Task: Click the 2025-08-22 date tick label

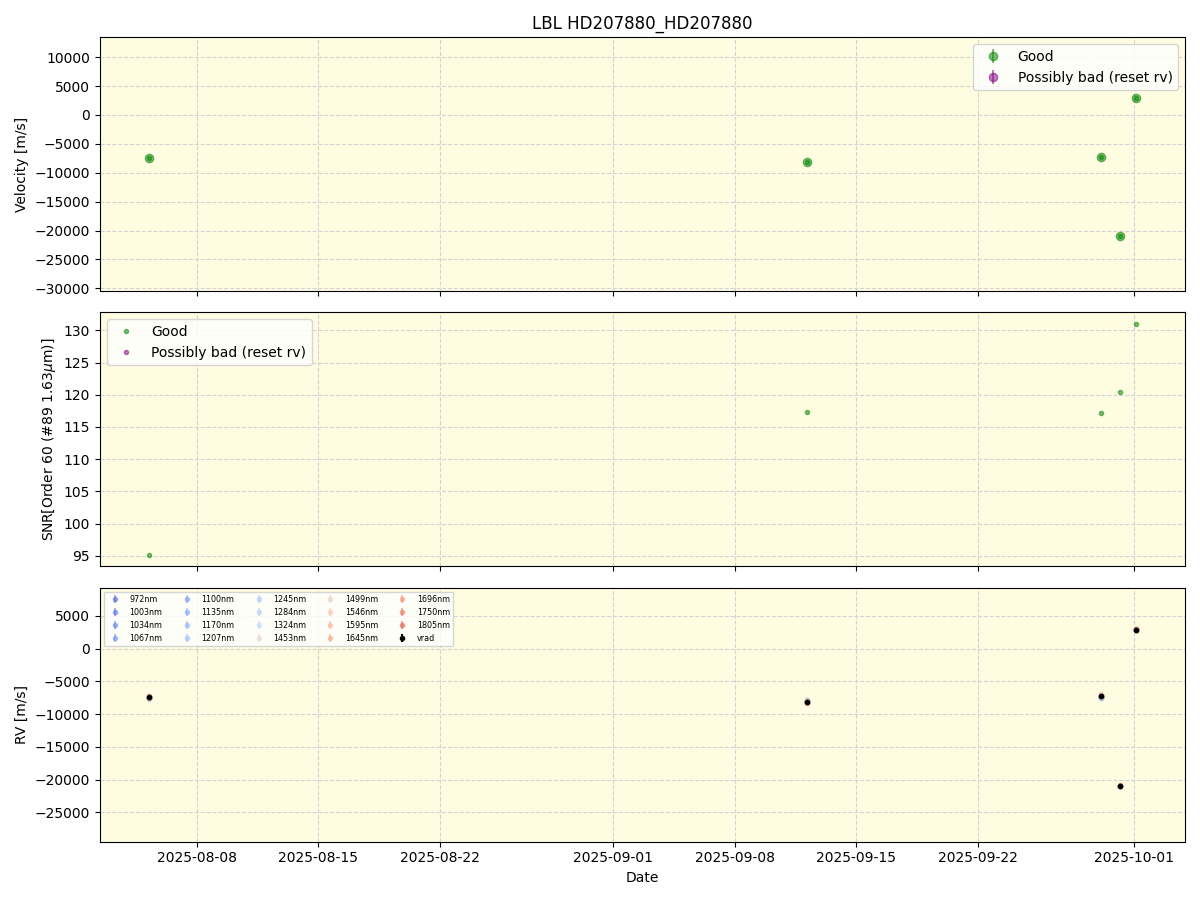Action: click(440, 857)
